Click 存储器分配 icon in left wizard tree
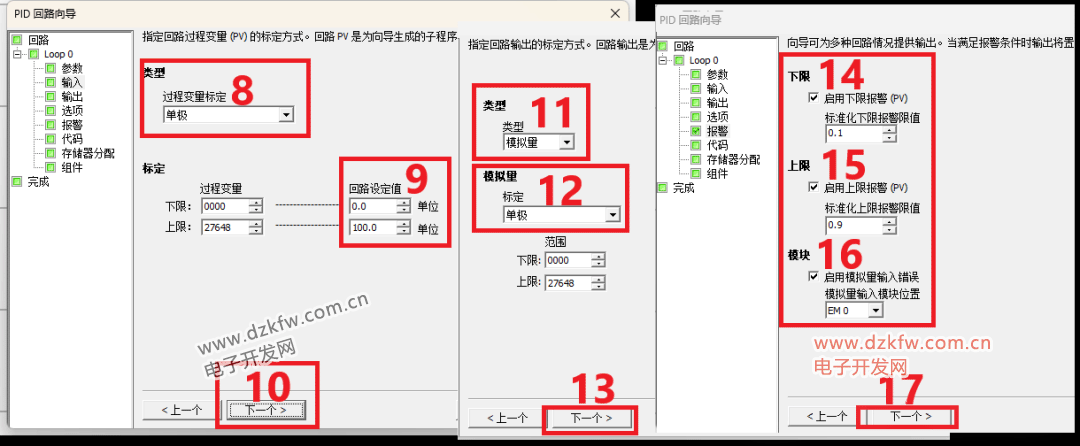This screenshot has width=1080, height=446. coord(50,153)
